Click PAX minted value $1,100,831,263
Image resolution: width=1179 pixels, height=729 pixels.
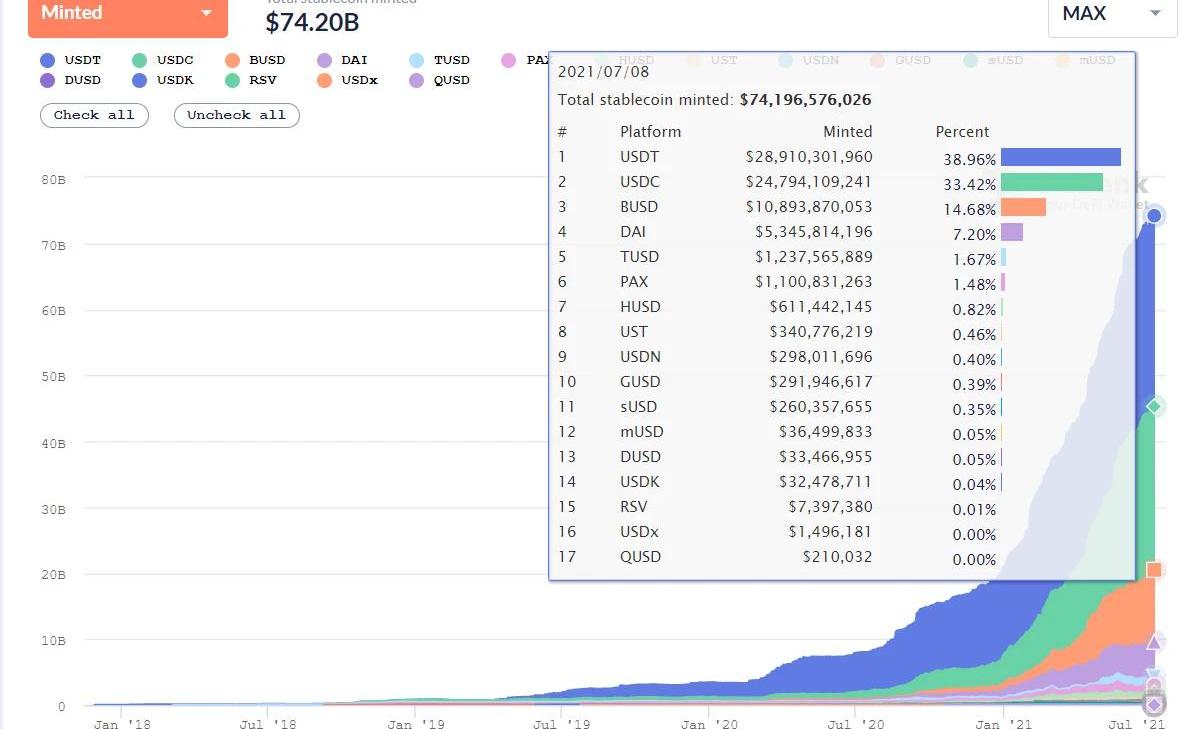point(814,282)
